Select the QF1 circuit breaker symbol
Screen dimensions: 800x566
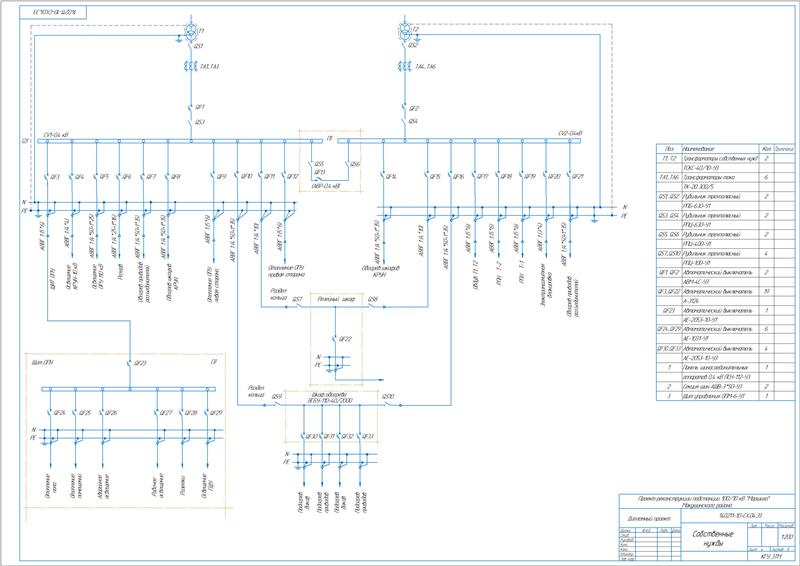click(x=190, y=108)
